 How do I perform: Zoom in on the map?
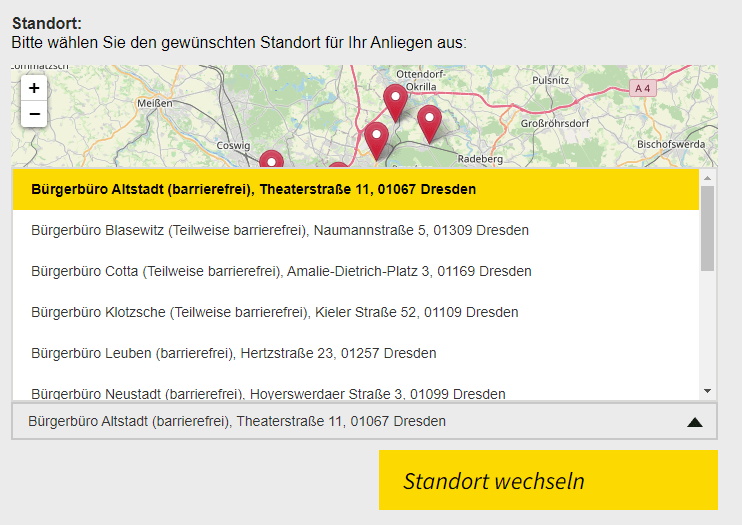[x=34, y=88]
